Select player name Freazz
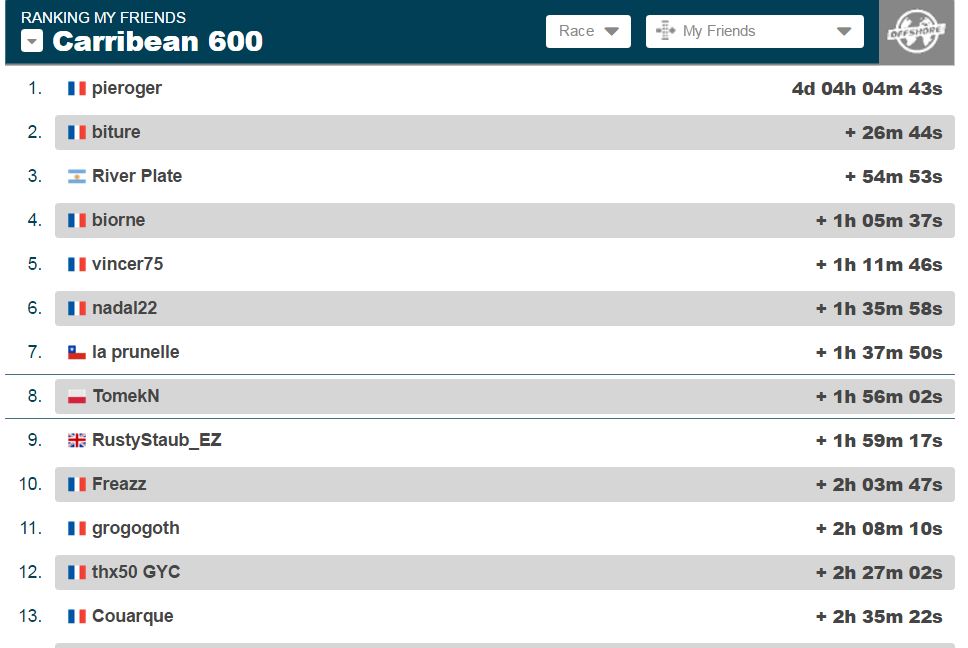The height and width of the screenshot is (648, 968). coord(119,484)
